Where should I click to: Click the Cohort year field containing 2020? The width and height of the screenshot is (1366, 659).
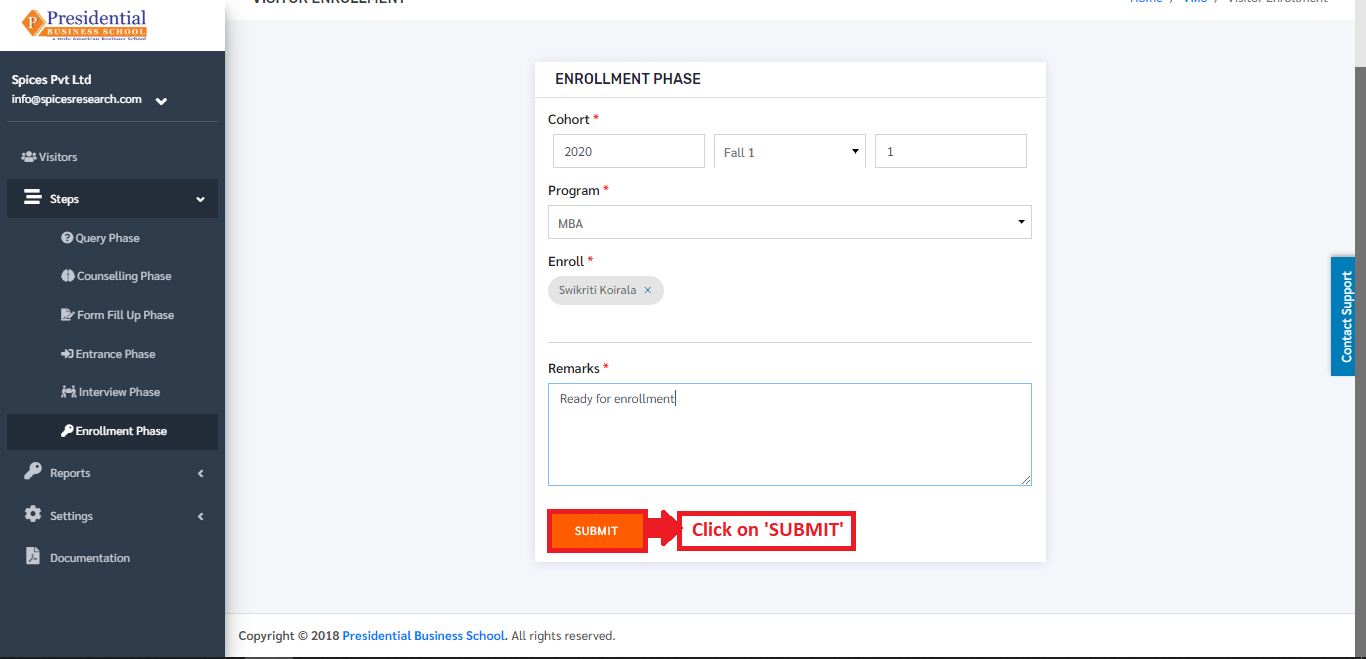(629, 152)
